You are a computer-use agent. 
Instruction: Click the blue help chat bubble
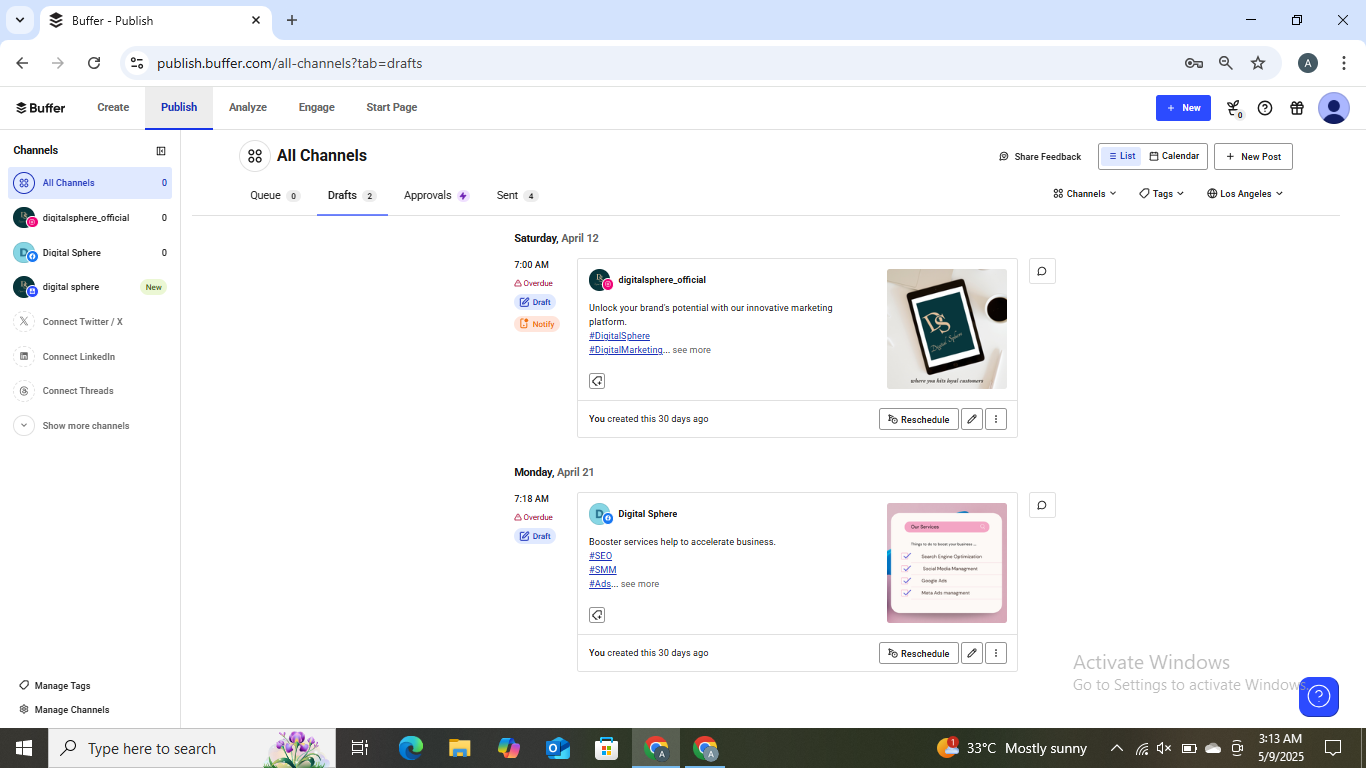point(1319,697)
